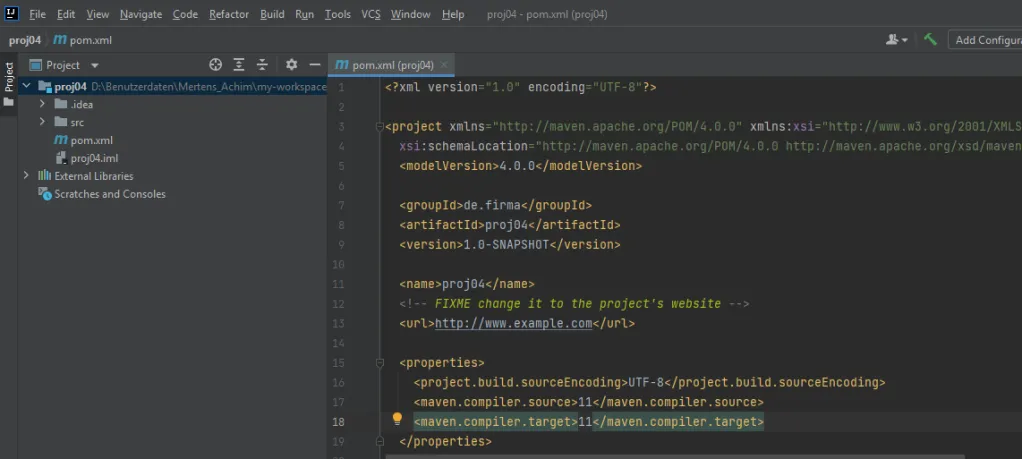This screenshot has width=1022, height=459.
Task: Click the yellow light bulb intention icon
Action: tap(397, 419)
